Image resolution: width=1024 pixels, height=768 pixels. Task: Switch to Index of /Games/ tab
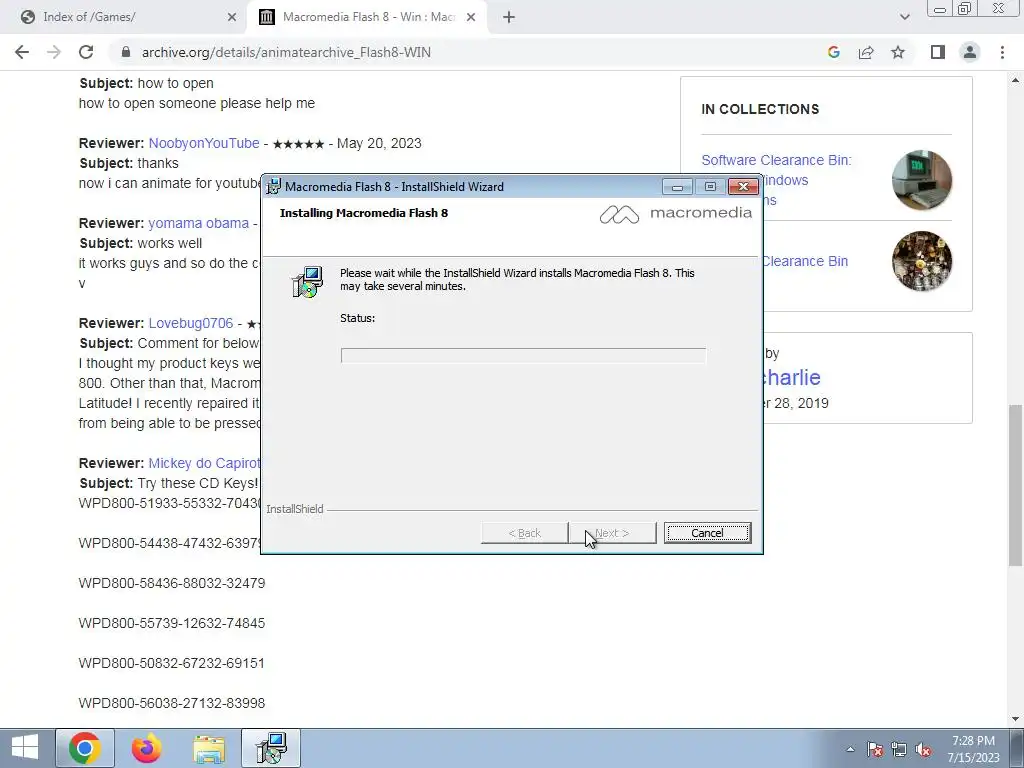pos(124,18)
